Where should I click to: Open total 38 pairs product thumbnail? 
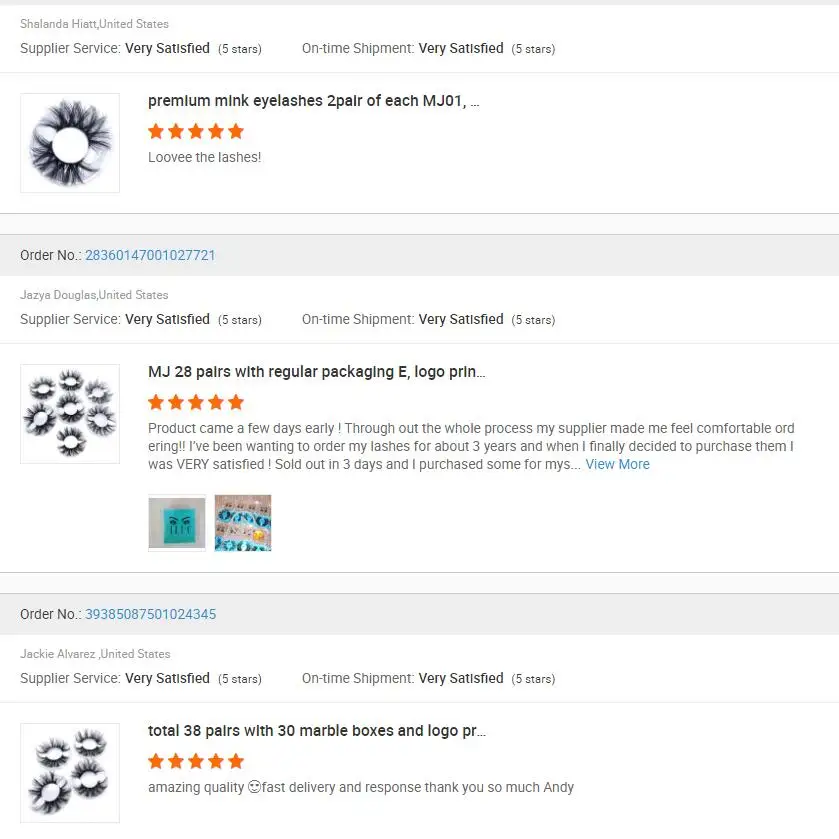click(x=70, y=773)
